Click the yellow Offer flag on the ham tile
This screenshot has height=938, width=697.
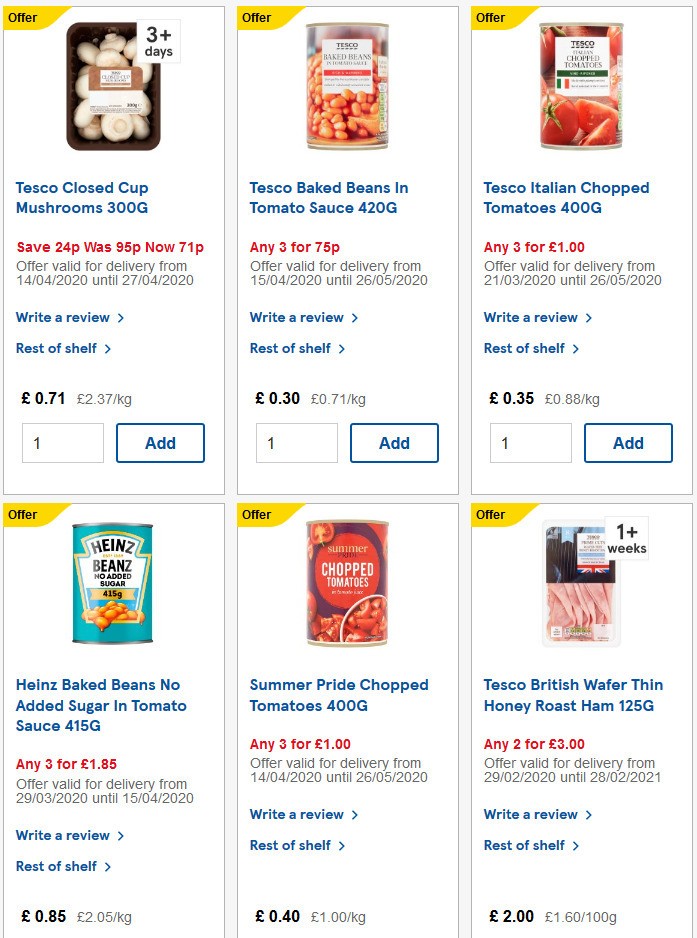click(491, 514)
